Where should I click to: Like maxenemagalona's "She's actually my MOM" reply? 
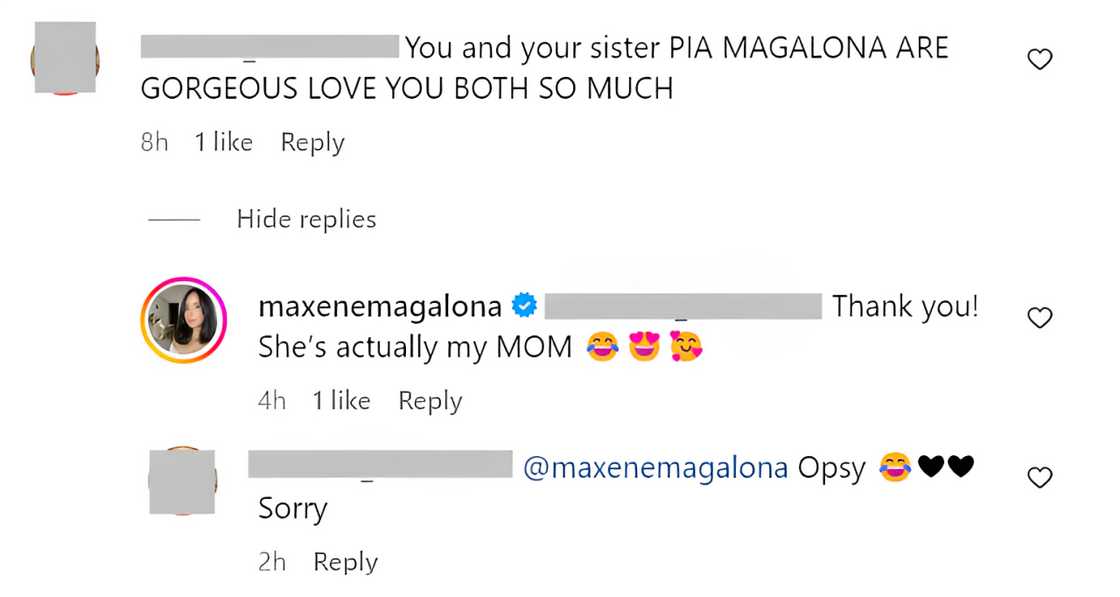(x=1040, y=318)
